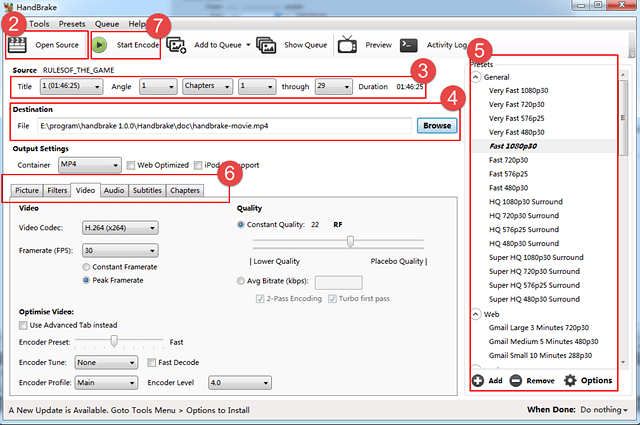
Task: Click the presets list scrollbar
Action: pyautogui.click(x=623, y=118)
